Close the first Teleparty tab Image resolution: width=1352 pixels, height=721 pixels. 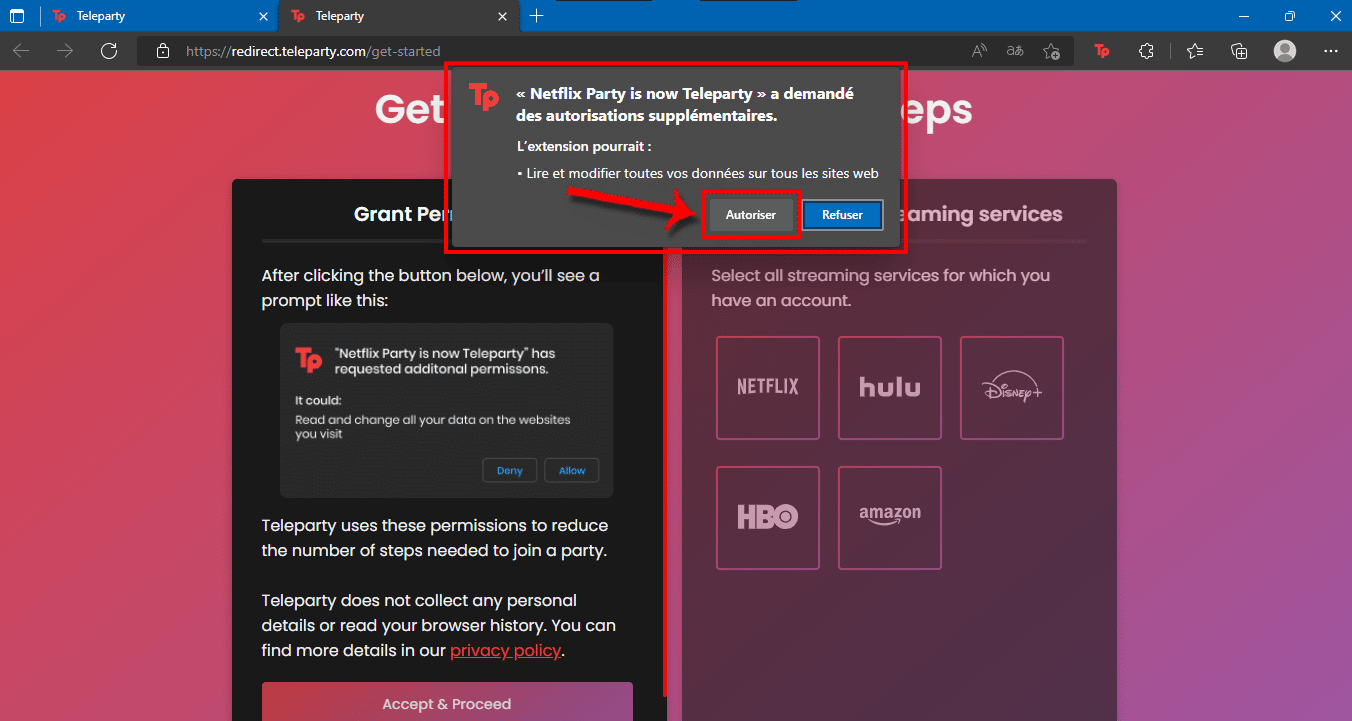pyautogui.click(x=264, y=16)
